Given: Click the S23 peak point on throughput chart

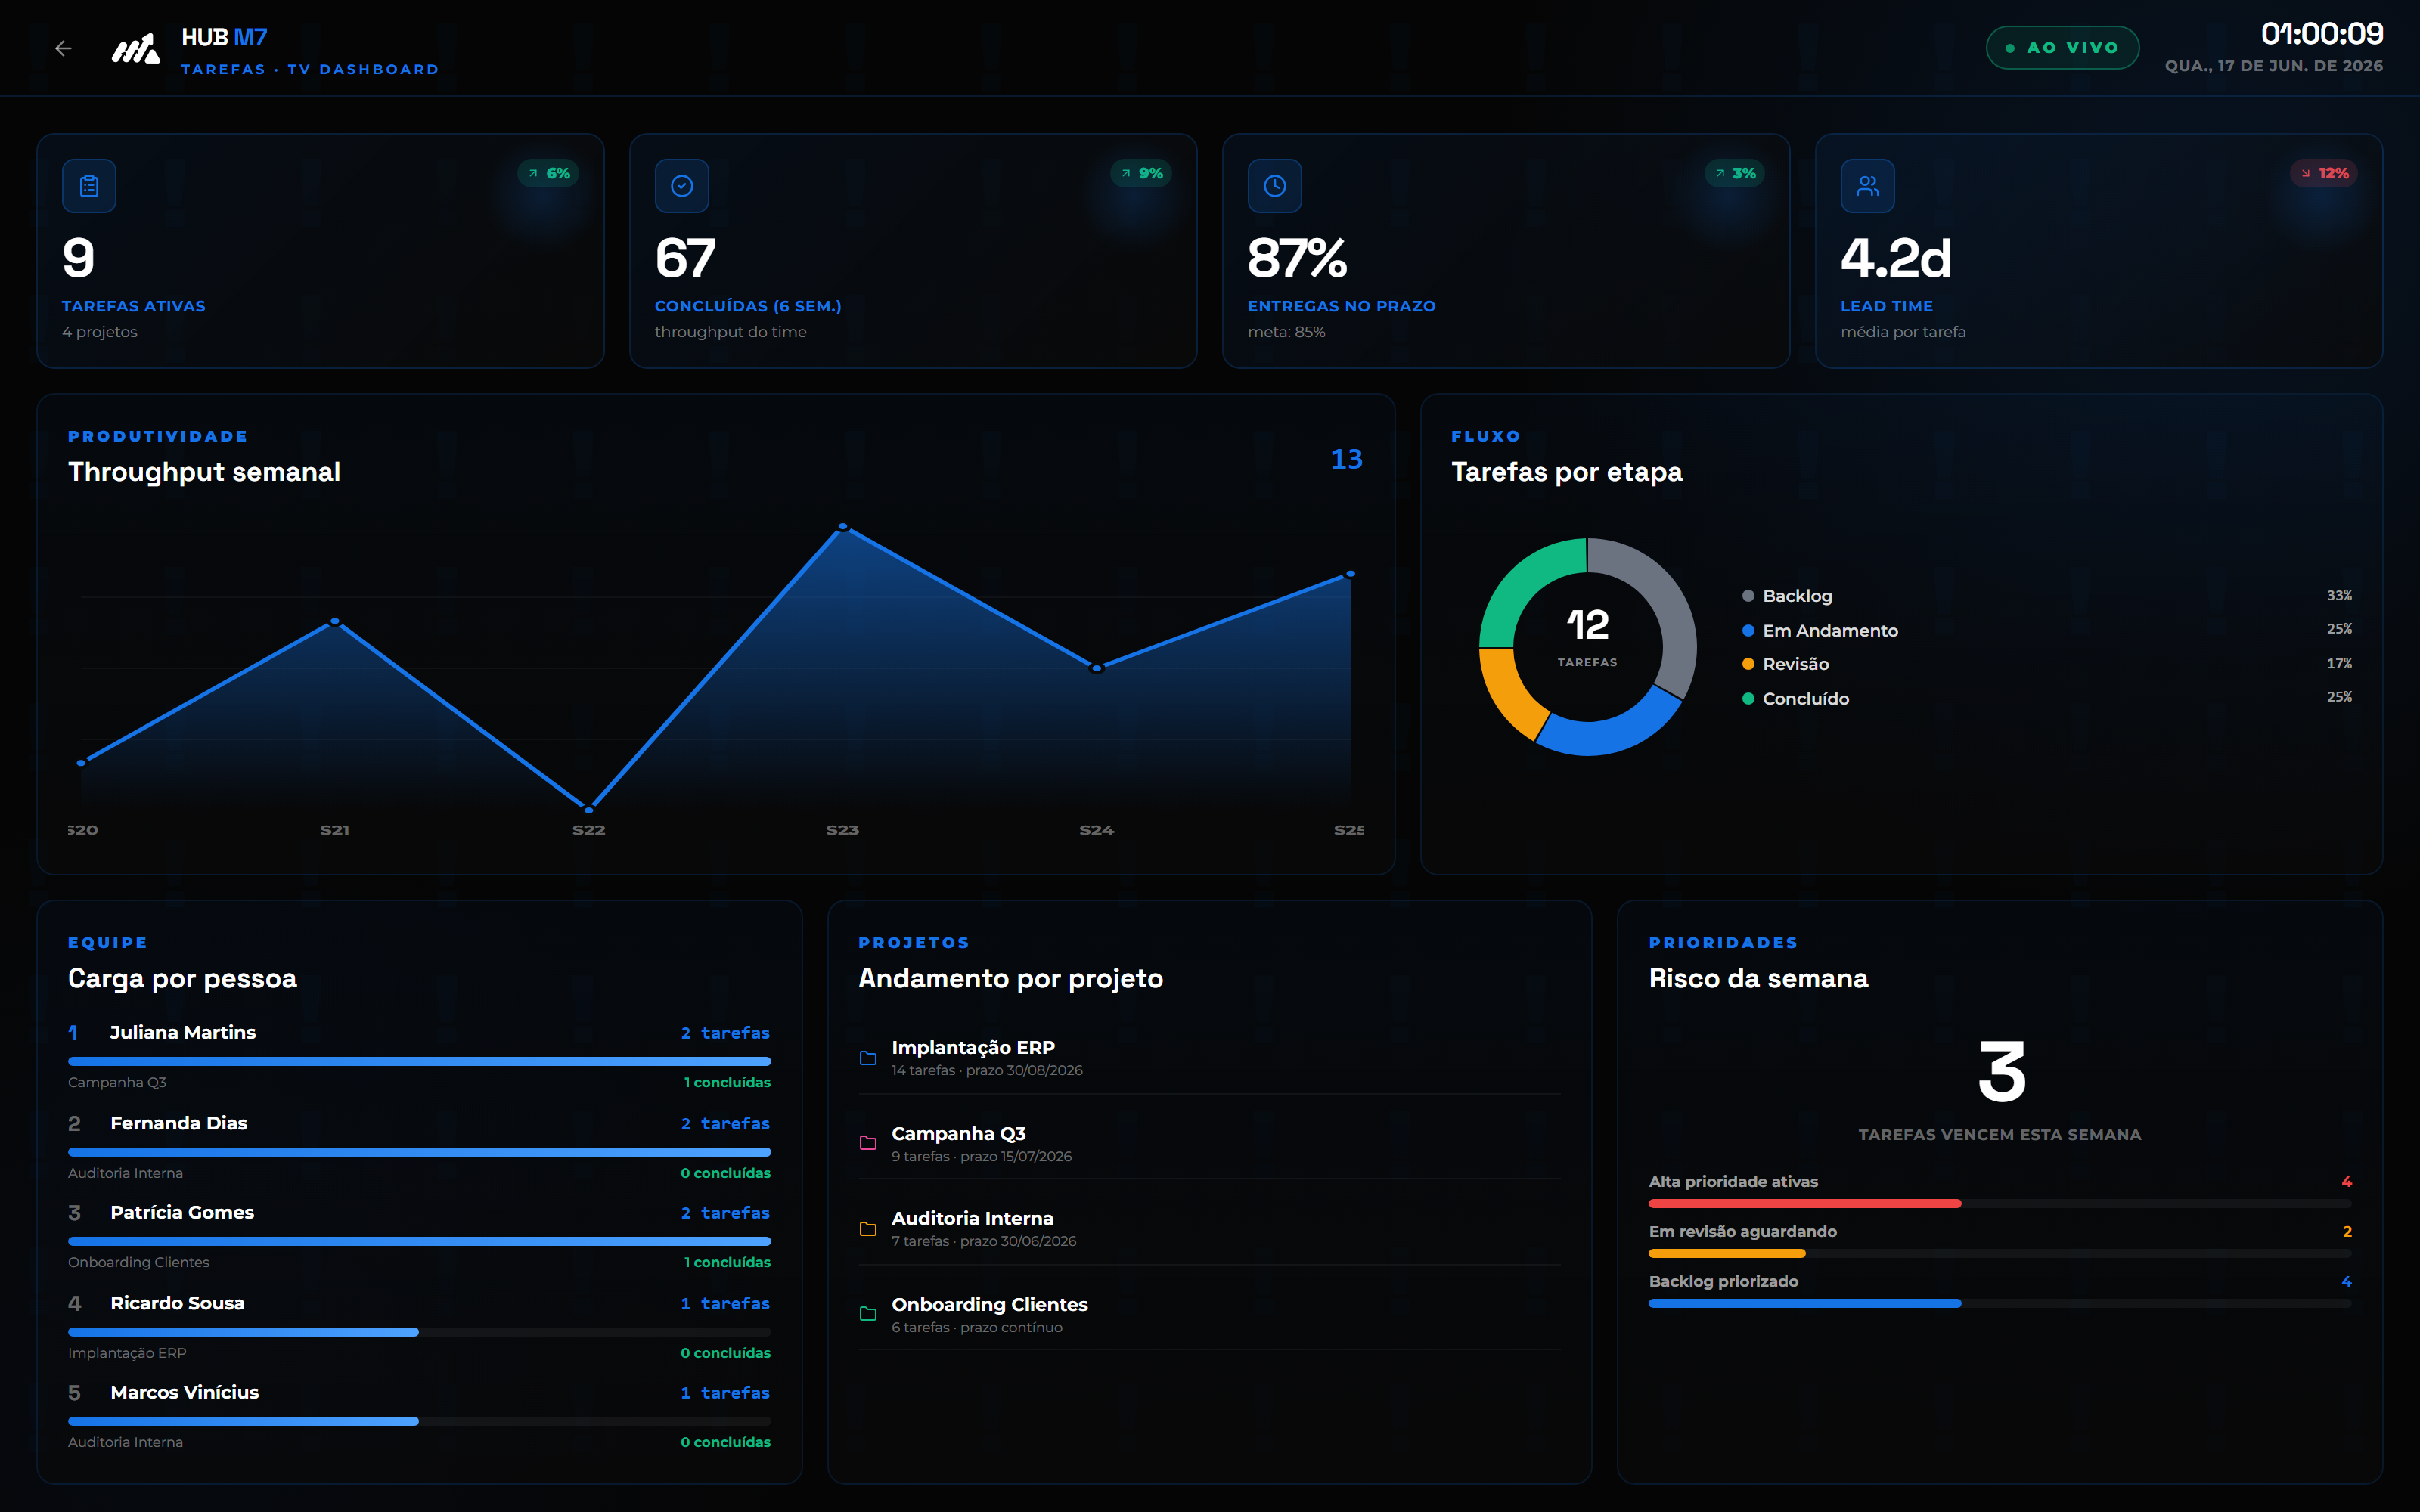Looking at the screenshot, I should point(843,526).
